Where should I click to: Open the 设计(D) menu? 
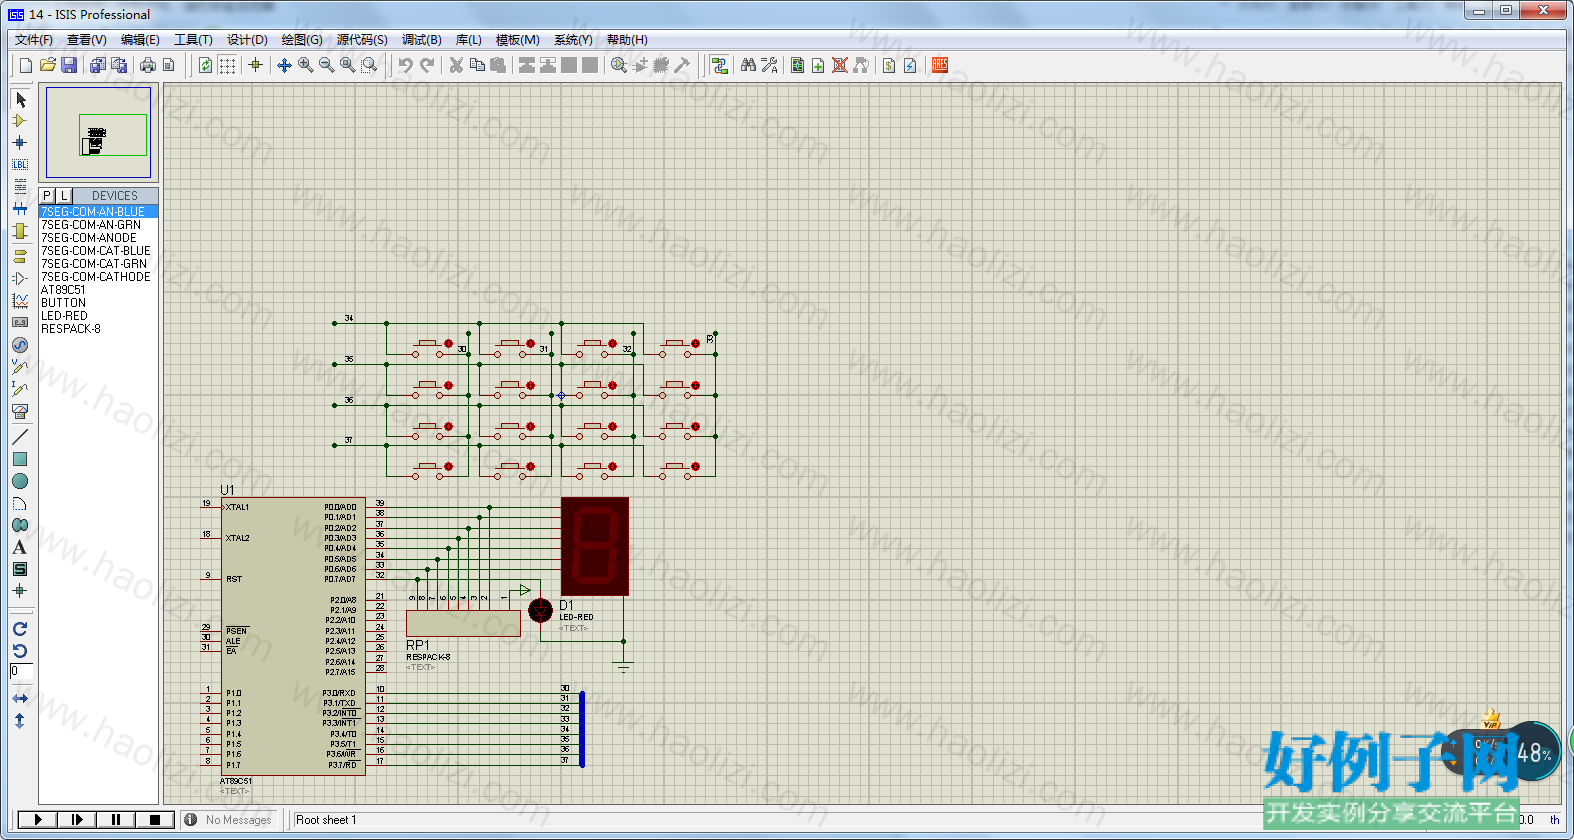[x=247, y=40]
